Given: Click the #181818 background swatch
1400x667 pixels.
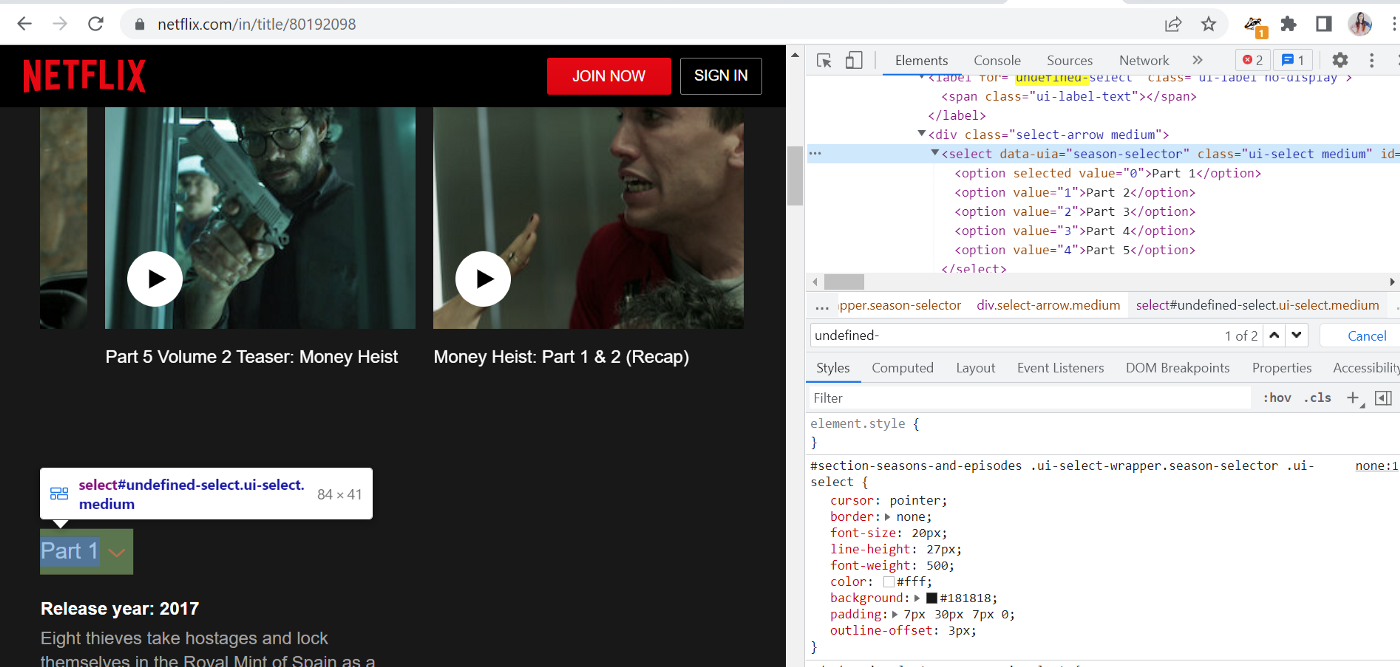Looking at the screenshot, I should click(x=931, y=598).
